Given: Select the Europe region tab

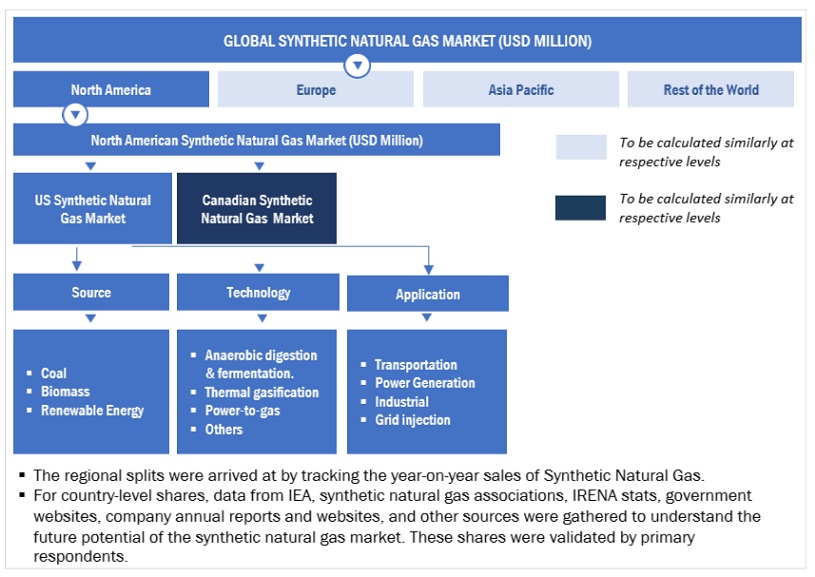Looking at the screenshot, I should (x=315, y=90).
